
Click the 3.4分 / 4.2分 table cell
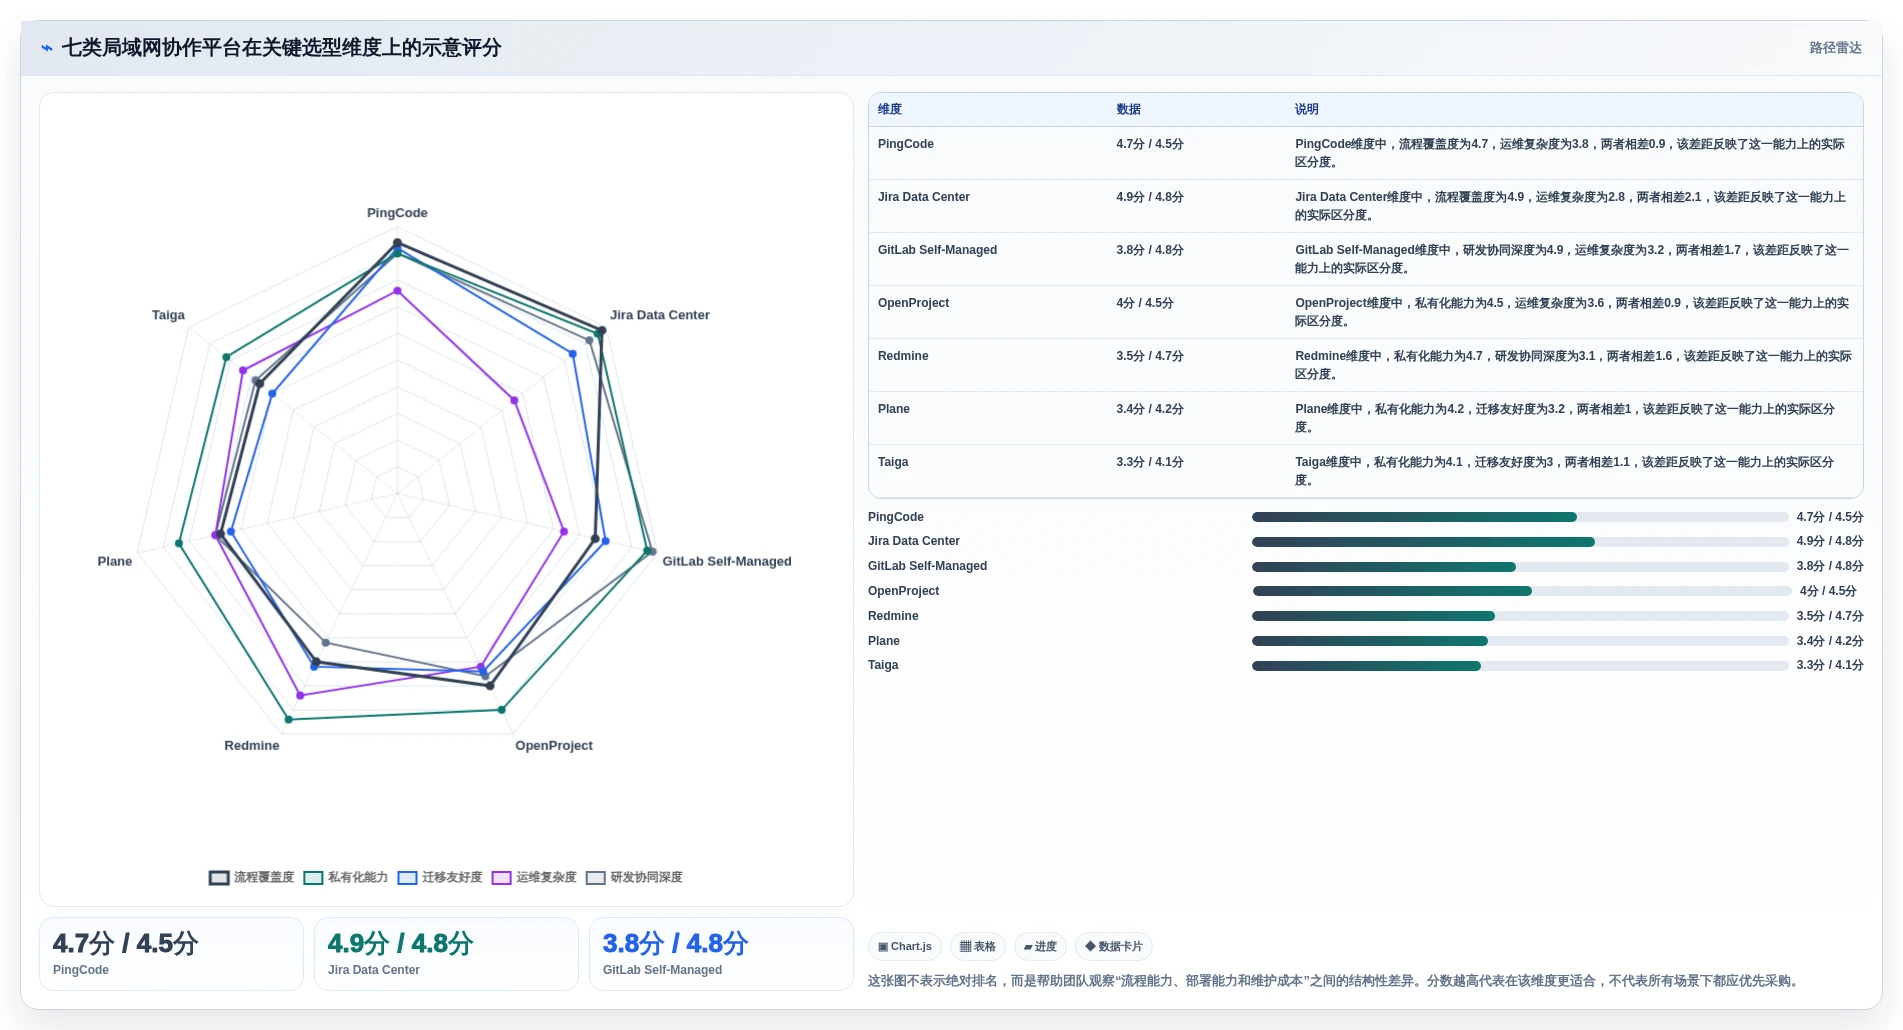[1150, 409]
